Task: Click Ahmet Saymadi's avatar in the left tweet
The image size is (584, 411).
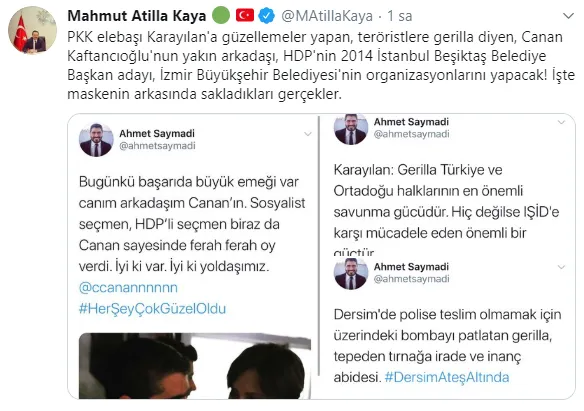Action: tap(96, 140)
